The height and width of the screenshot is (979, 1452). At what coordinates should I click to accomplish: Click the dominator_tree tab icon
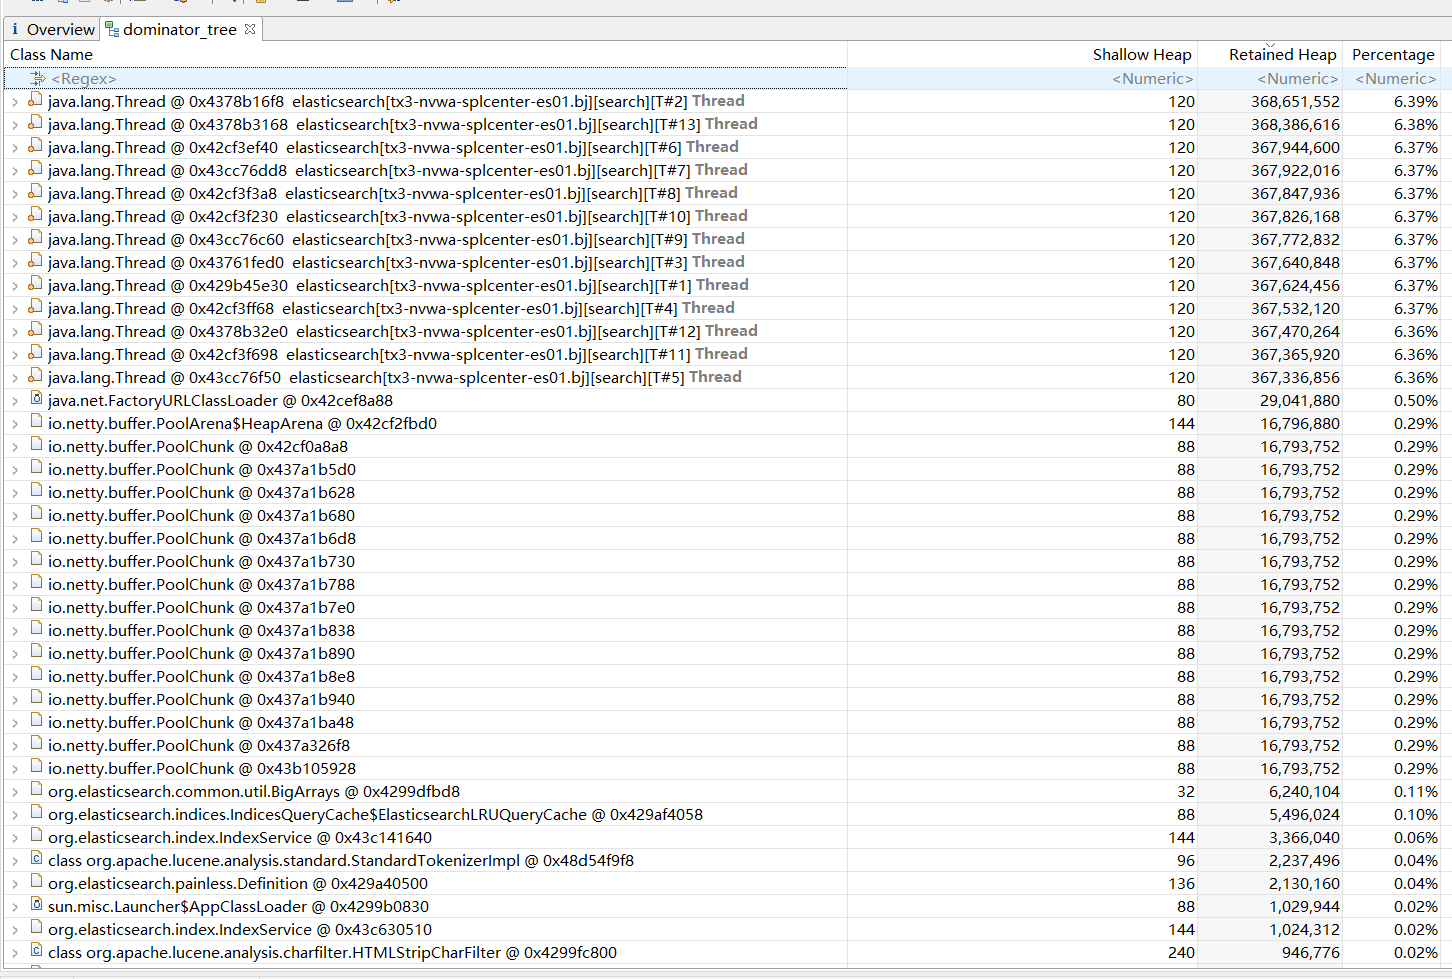(112, 30)
